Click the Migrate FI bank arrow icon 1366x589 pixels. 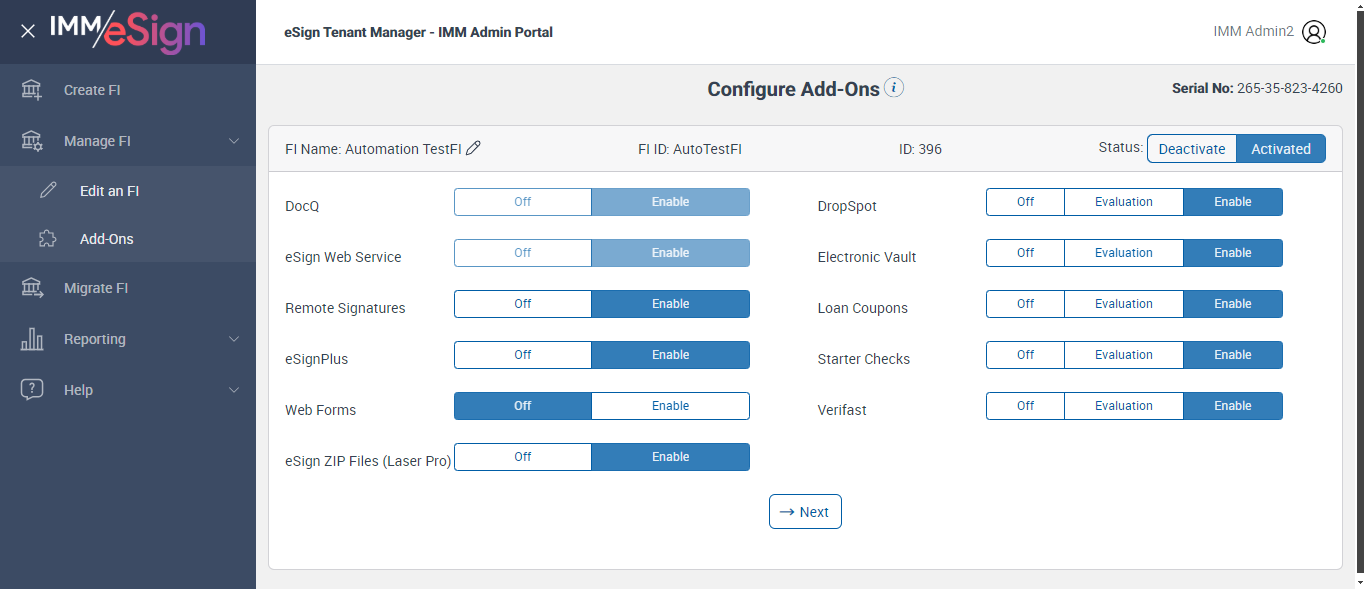click(x=32, y=288)
